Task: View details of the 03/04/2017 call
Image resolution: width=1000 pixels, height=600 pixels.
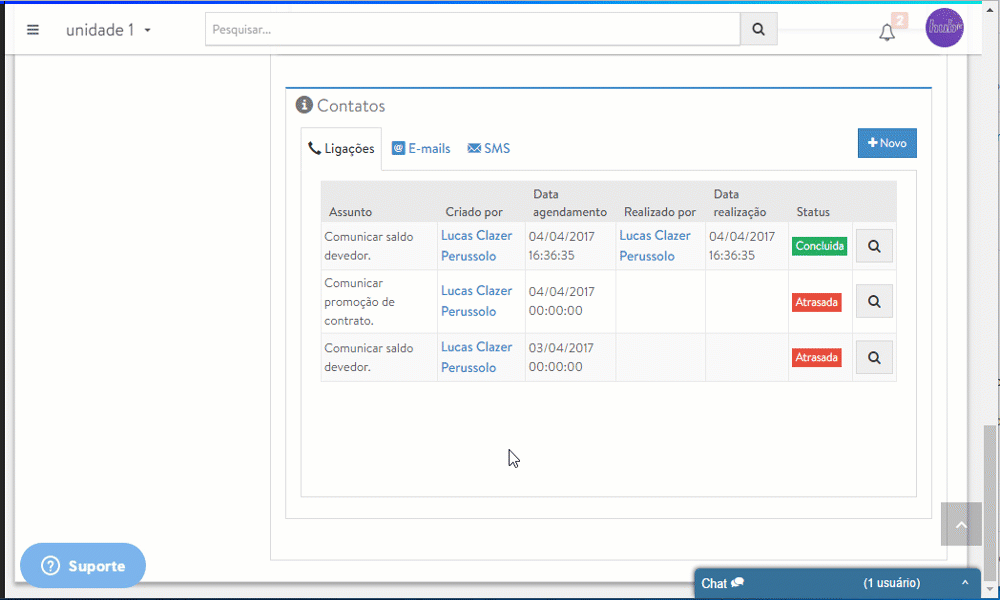Action: (874, 357)
